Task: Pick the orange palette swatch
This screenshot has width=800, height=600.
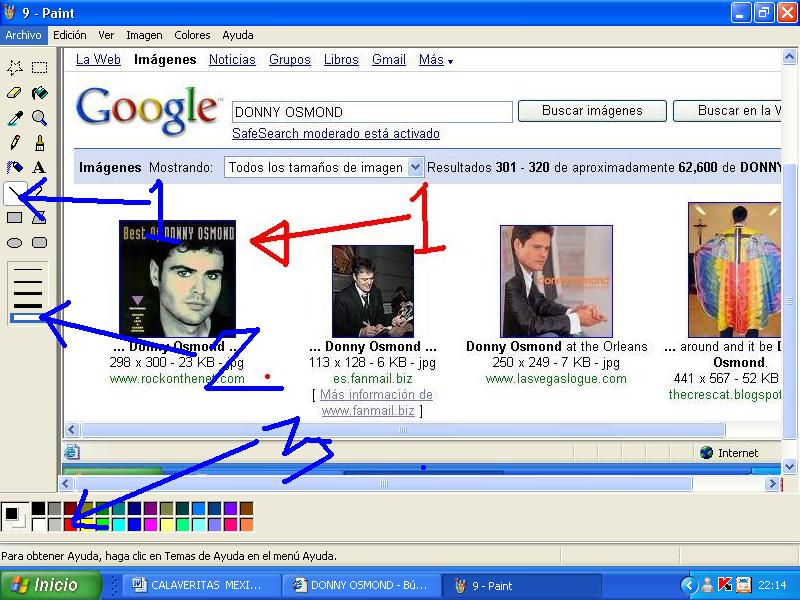Action: click(246, 524)
